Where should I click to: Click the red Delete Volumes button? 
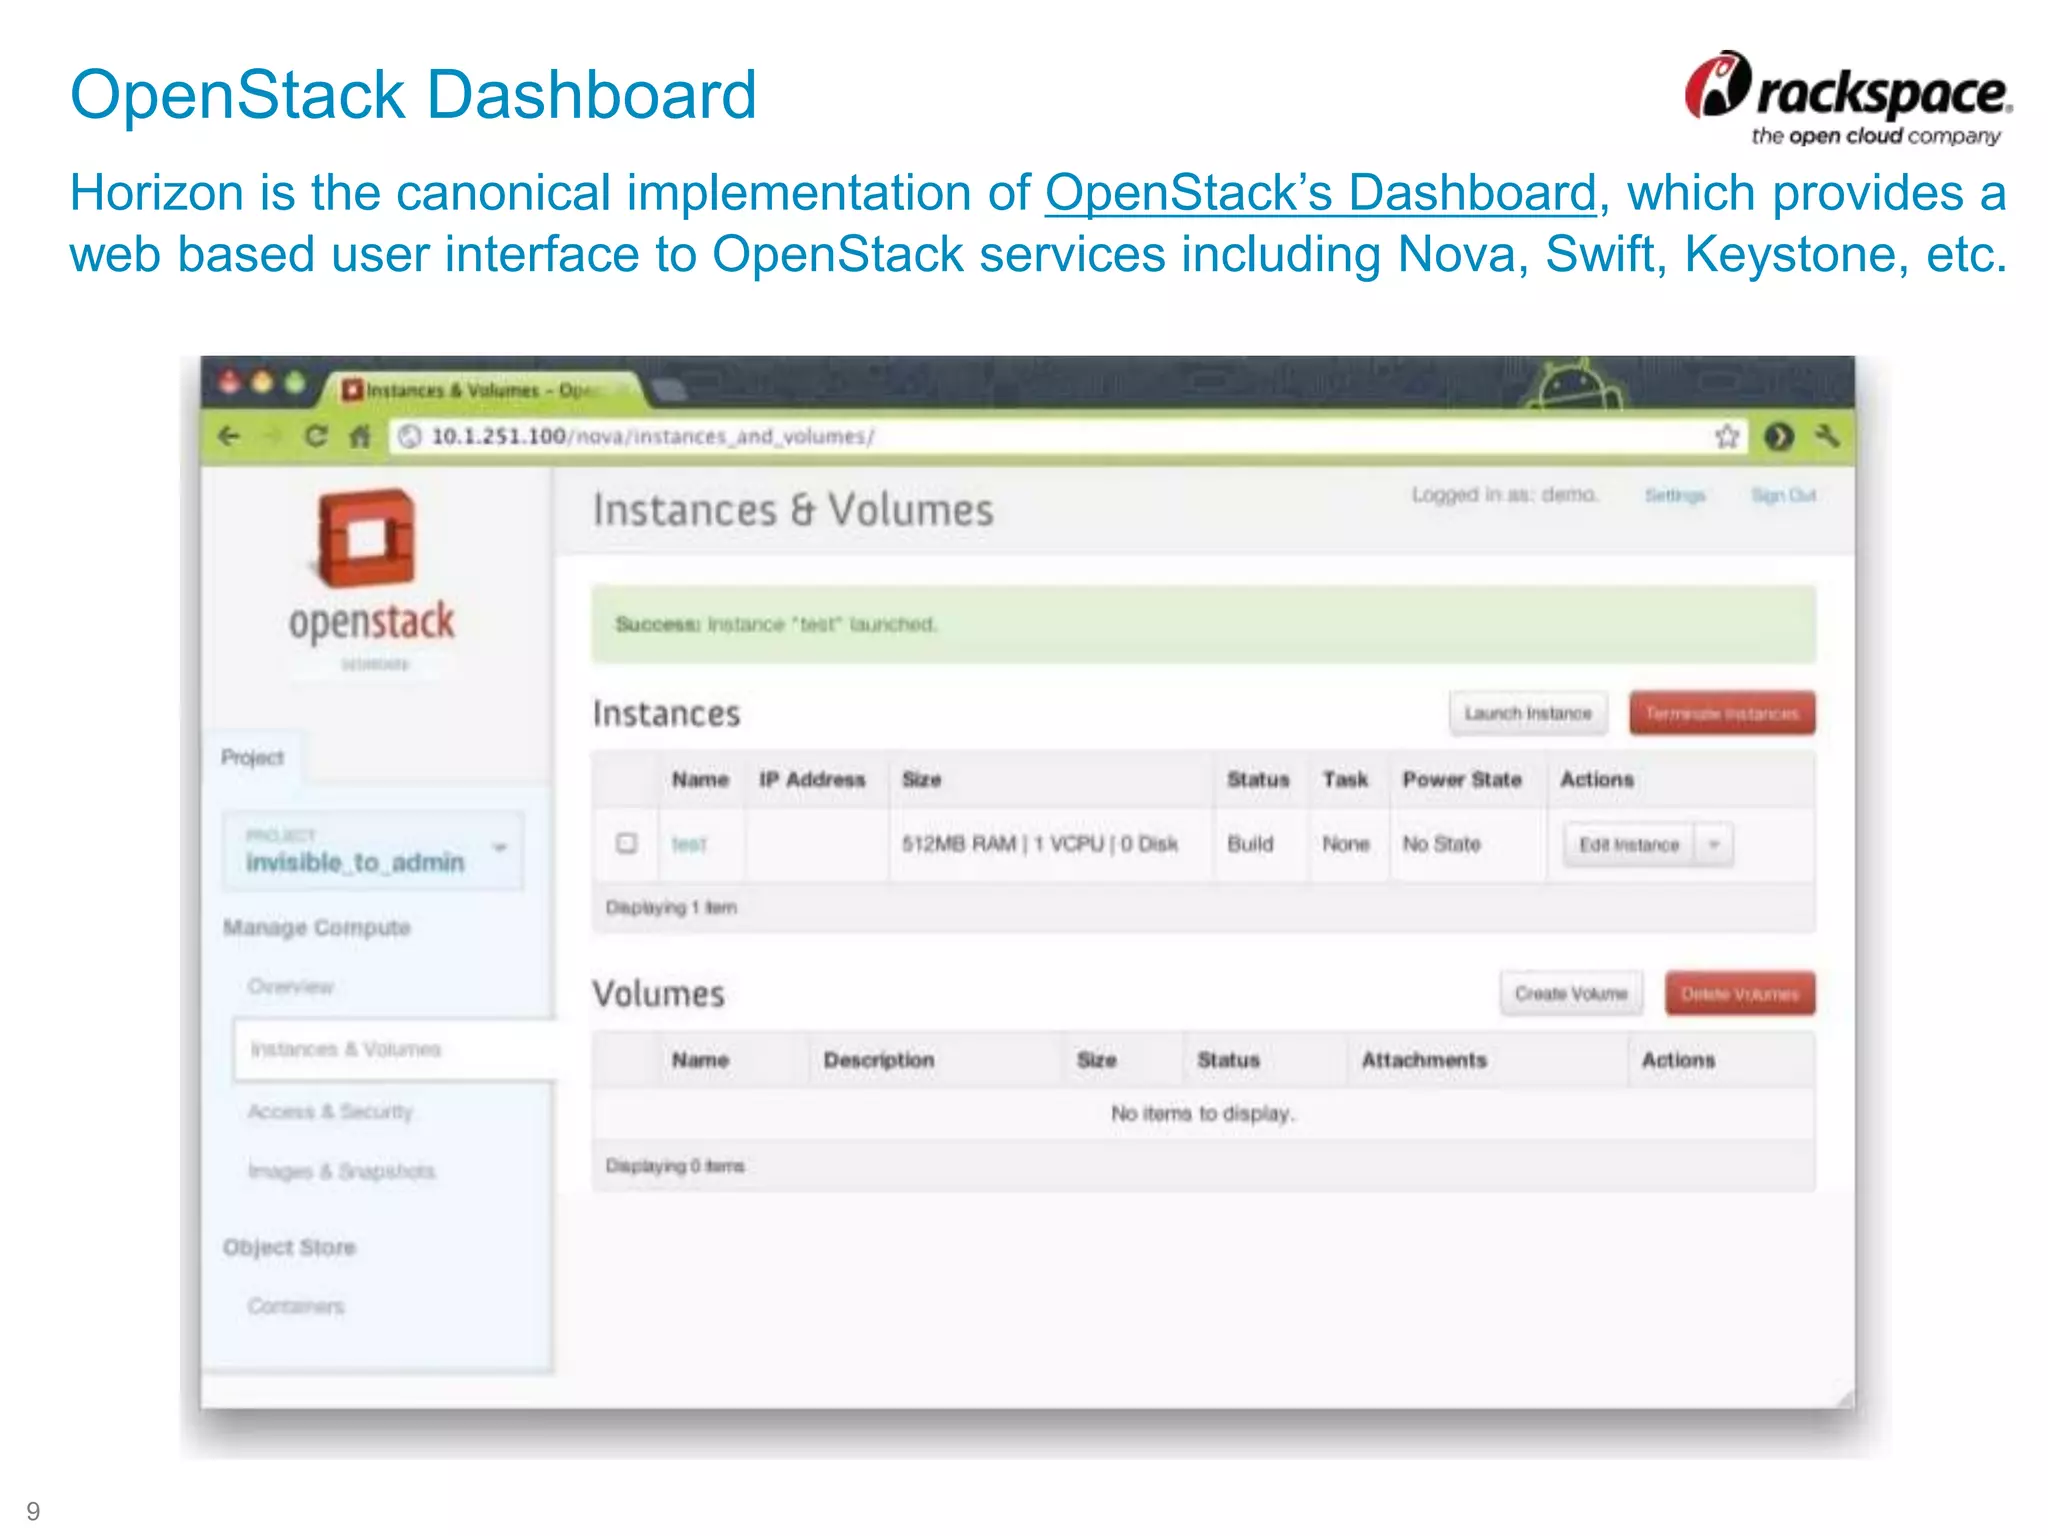(x=1740, y=993)
